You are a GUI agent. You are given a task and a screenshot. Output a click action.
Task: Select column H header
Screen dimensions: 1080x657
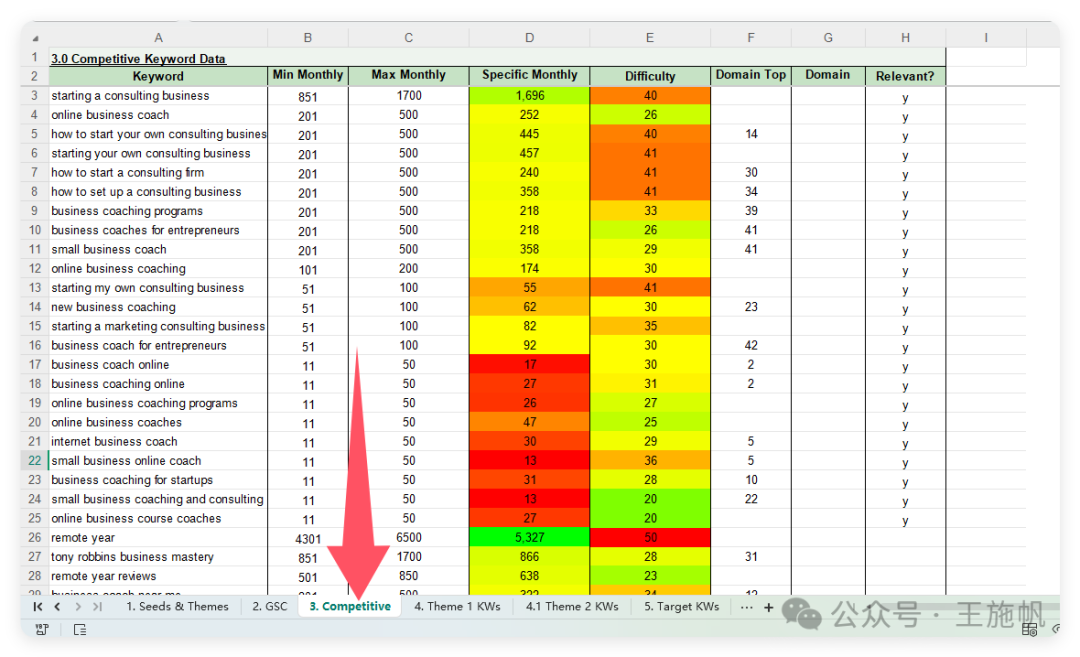(905, 38)
